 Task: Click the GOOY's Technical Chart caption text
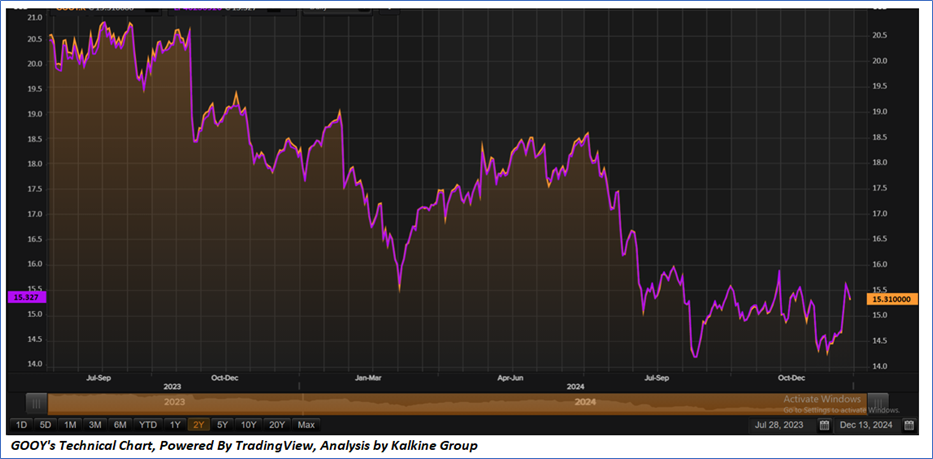244,445
